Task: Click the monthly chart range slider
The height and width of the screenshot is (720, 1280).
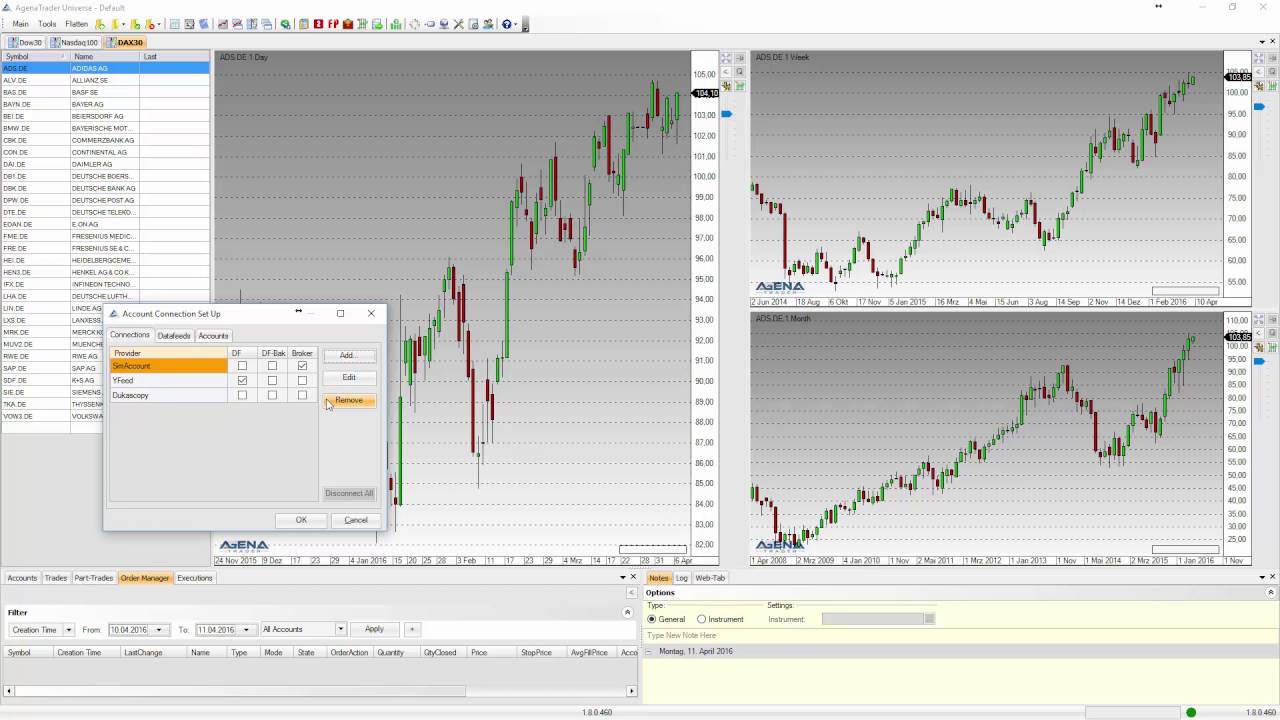Action: click(x=1186, y=548)
